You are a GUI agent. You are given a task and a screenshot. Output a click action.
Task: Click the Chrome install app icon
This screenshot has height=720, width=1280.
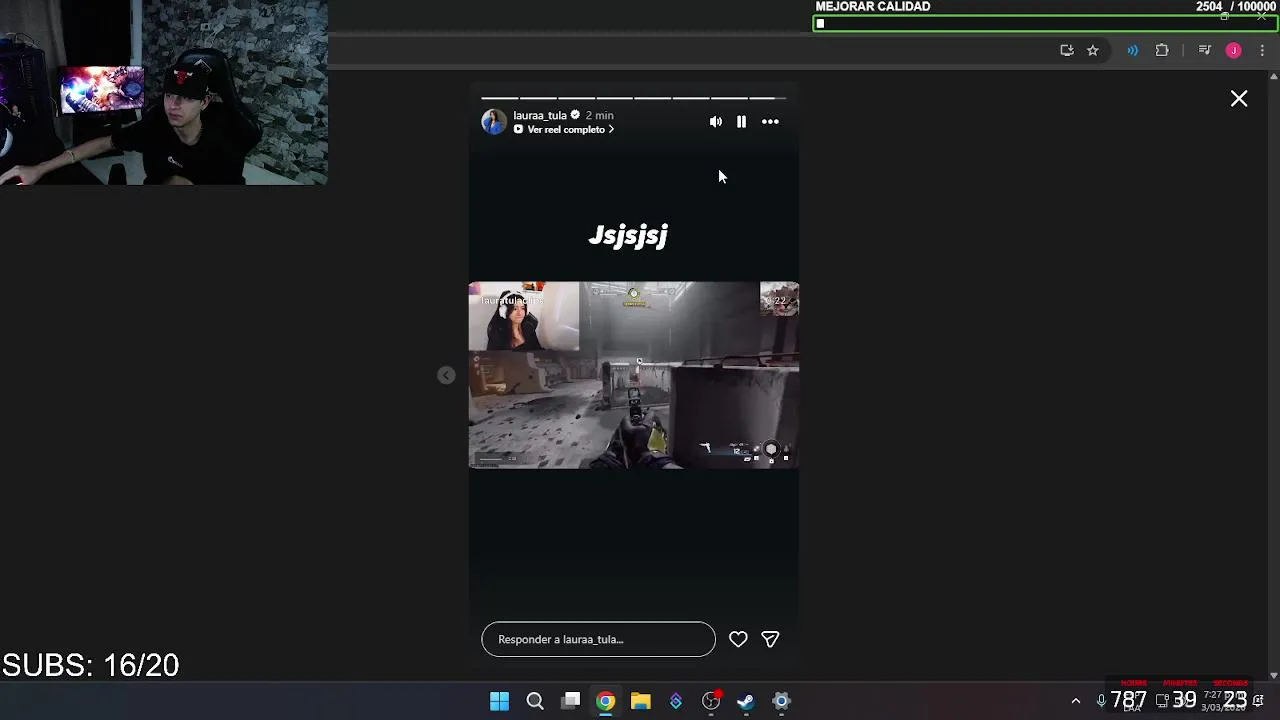[x=1067, y=50]
